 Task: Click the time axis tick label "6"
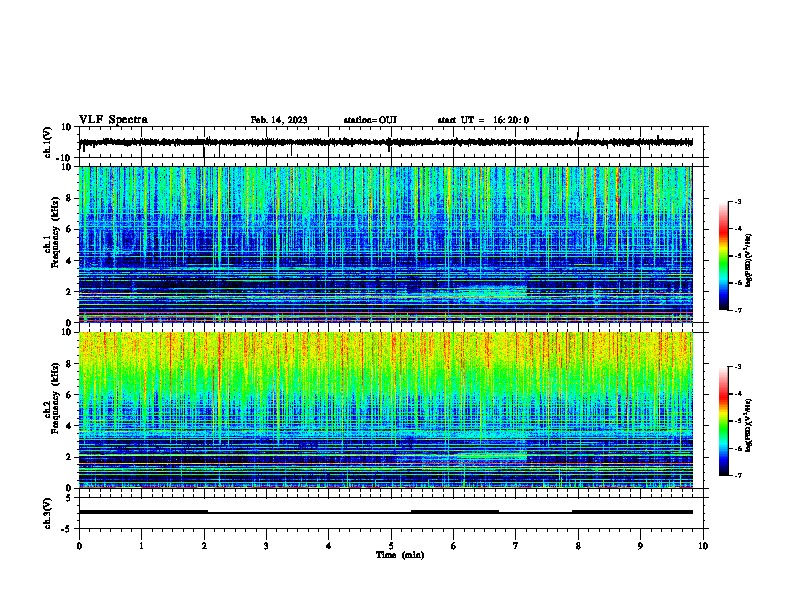[x=454, y=546]
